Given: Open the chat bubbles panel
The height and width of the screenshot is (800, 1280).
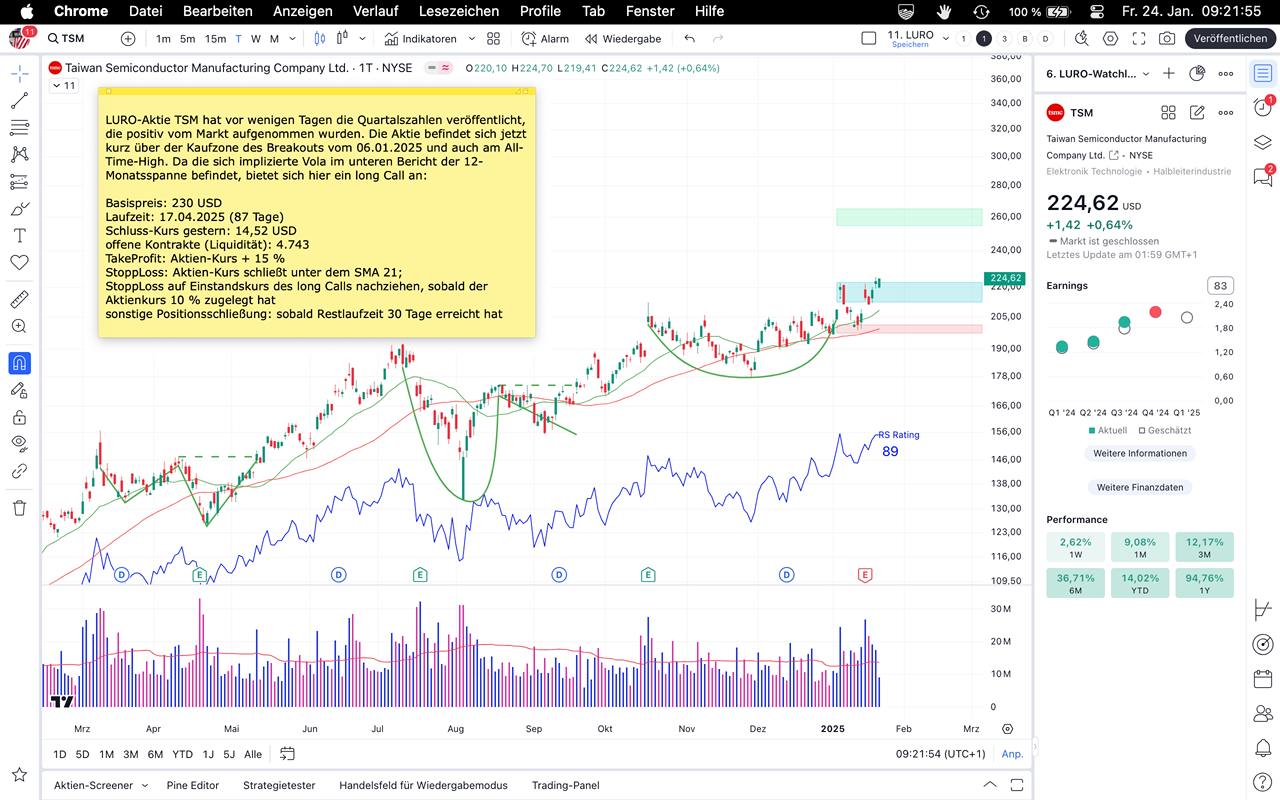Looking at the screenshot, I should (1262, 177).
